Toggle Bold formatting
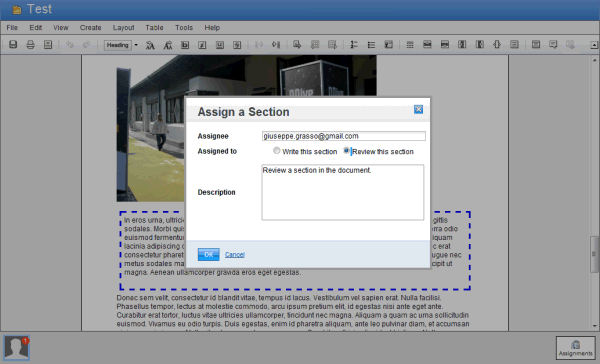Viewport: 600px width, 364px height. click(185, 45)
